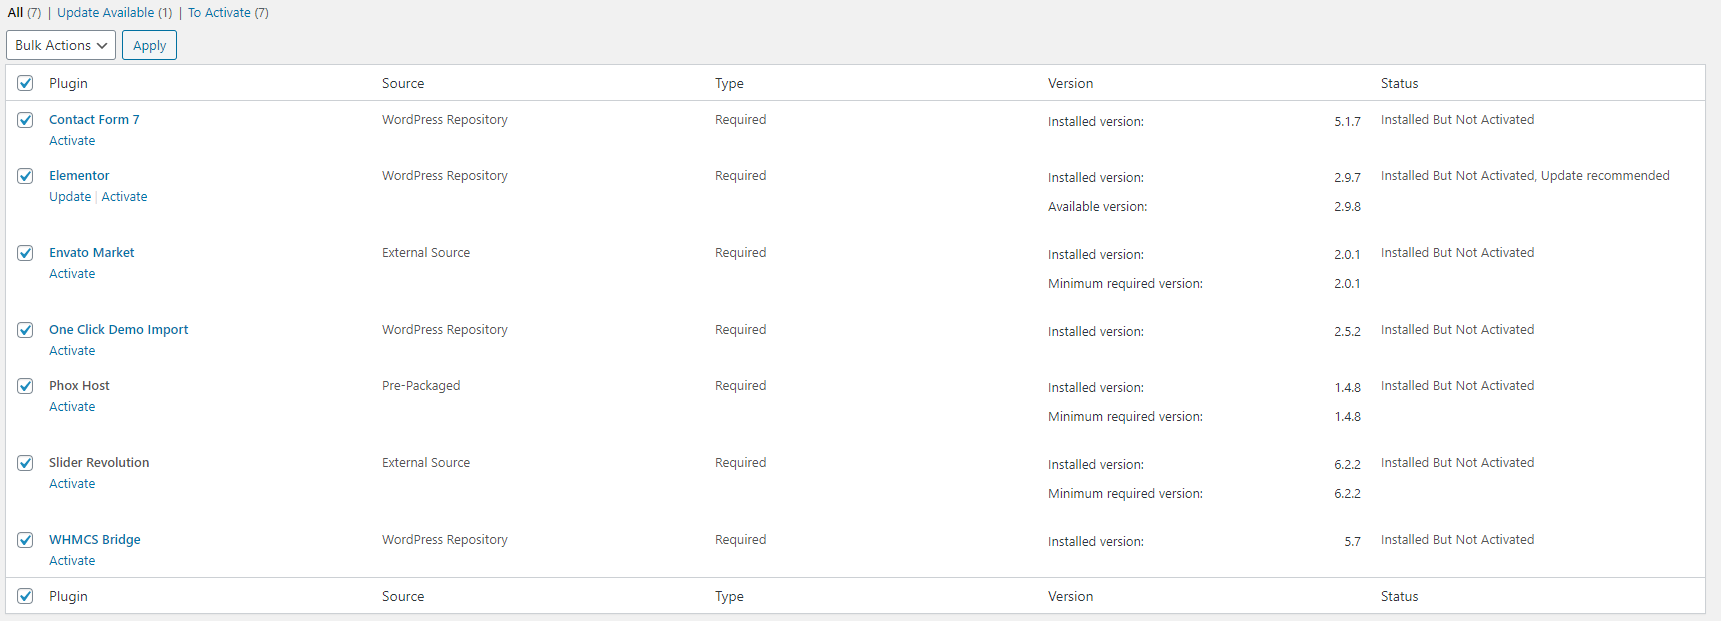This screenshot has height=621, width=1721.
Task: Click the footer Status column label
Action: [1399, 596]
